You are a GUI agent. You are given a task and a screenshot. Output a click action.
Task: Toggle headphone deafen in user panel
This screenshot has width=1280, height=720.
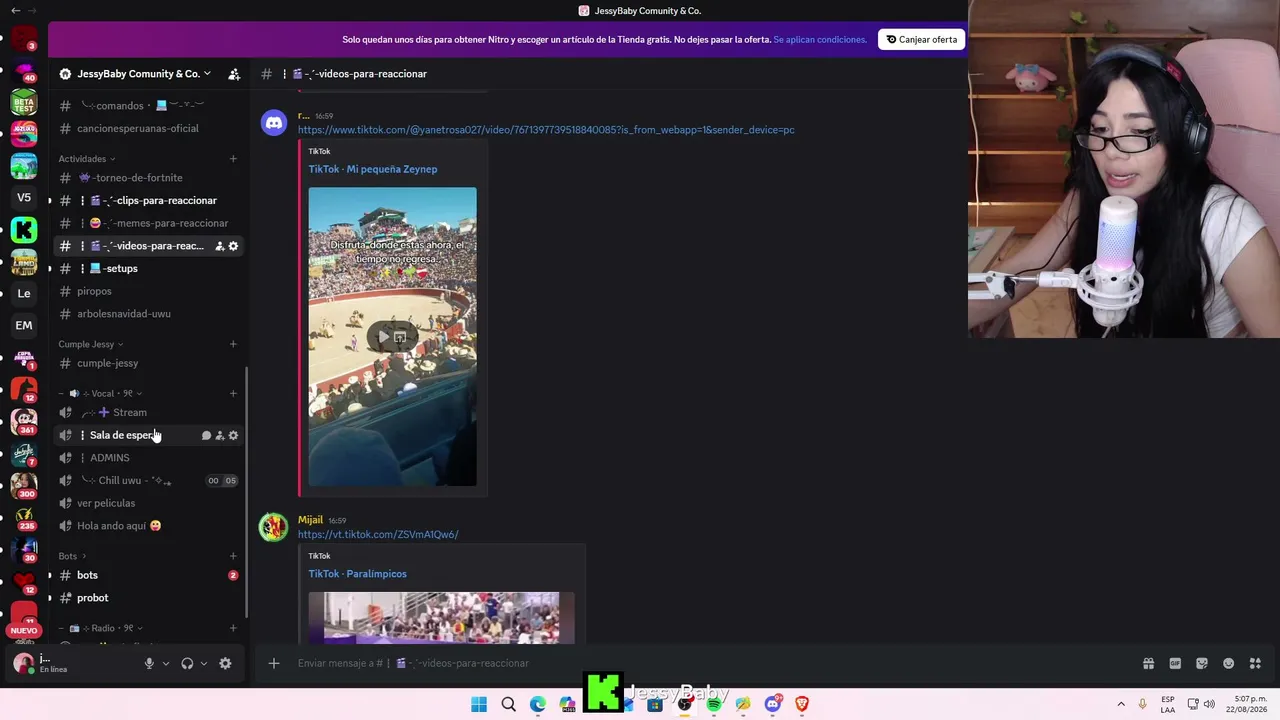[x=187, y=663]
